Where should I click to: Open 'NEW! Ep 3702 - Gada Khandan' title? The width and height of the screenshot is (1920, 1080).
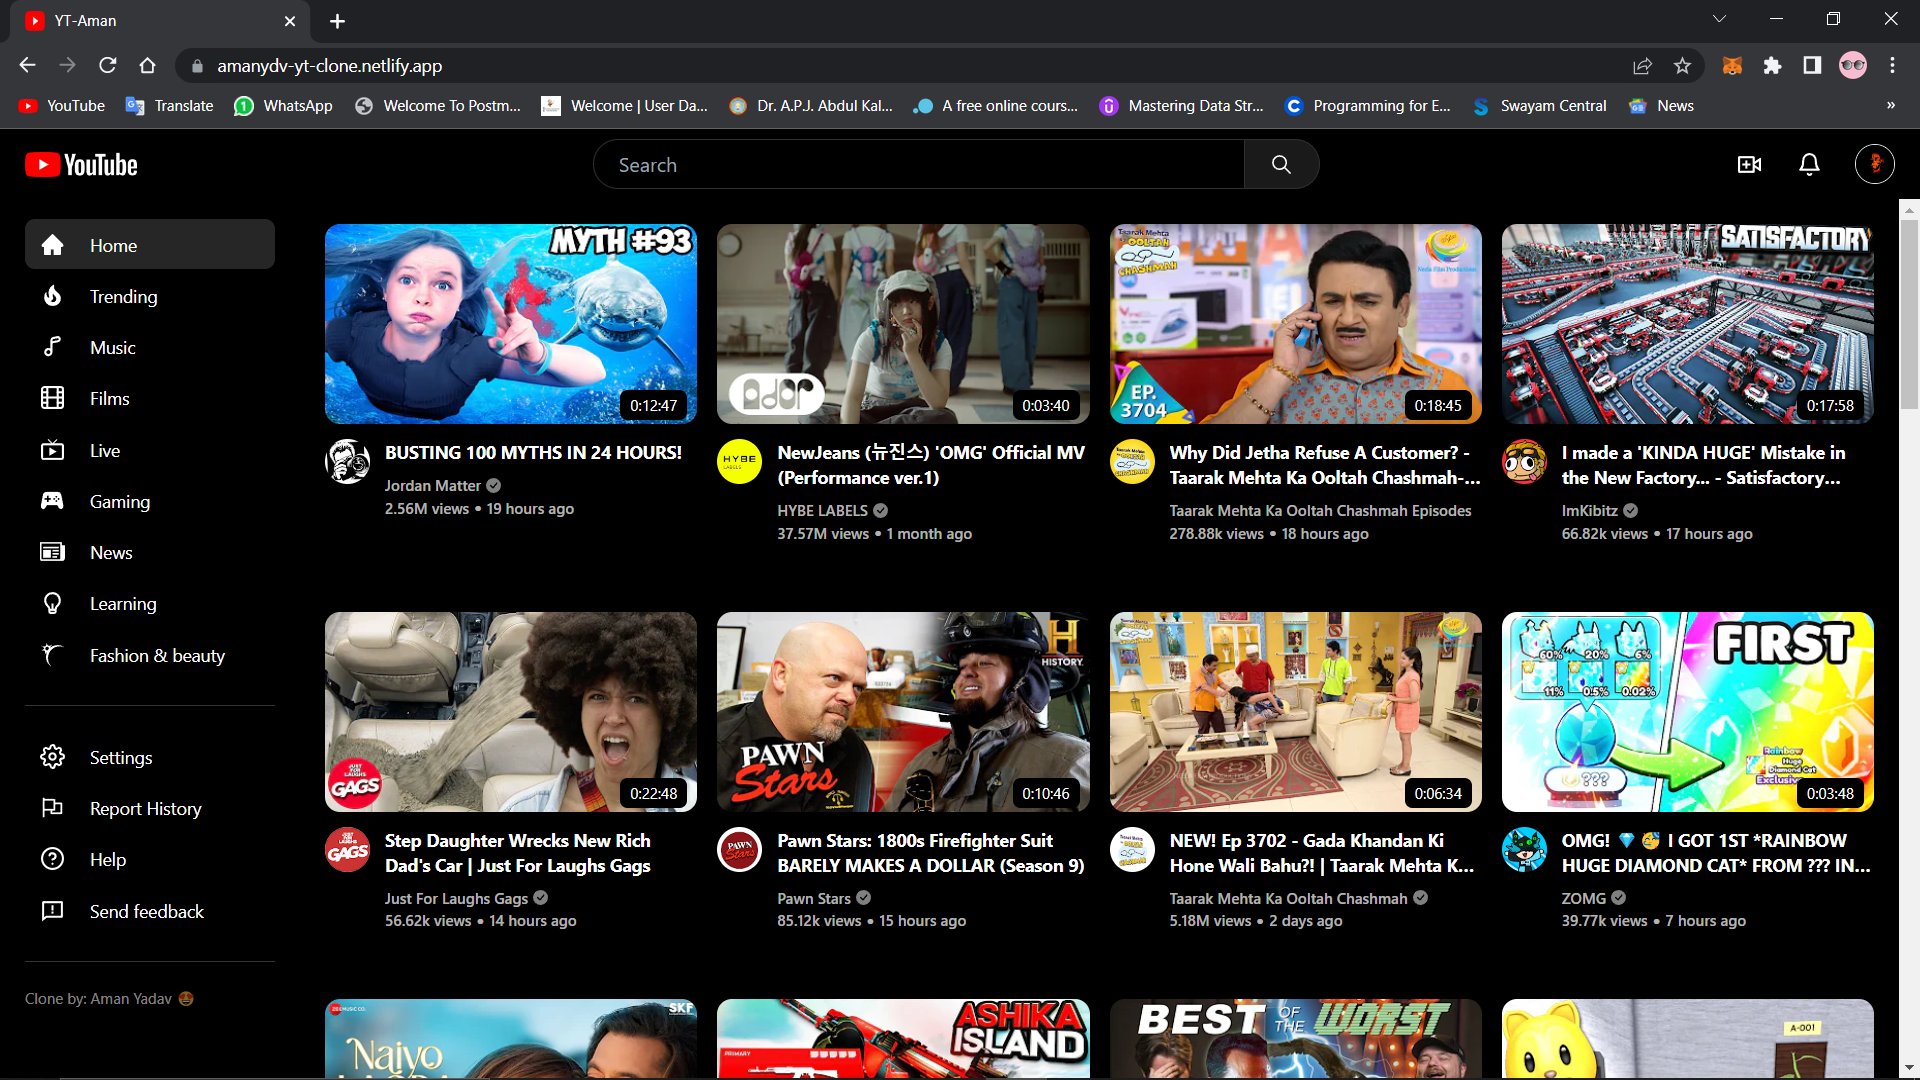click(x=1322, y=854)
